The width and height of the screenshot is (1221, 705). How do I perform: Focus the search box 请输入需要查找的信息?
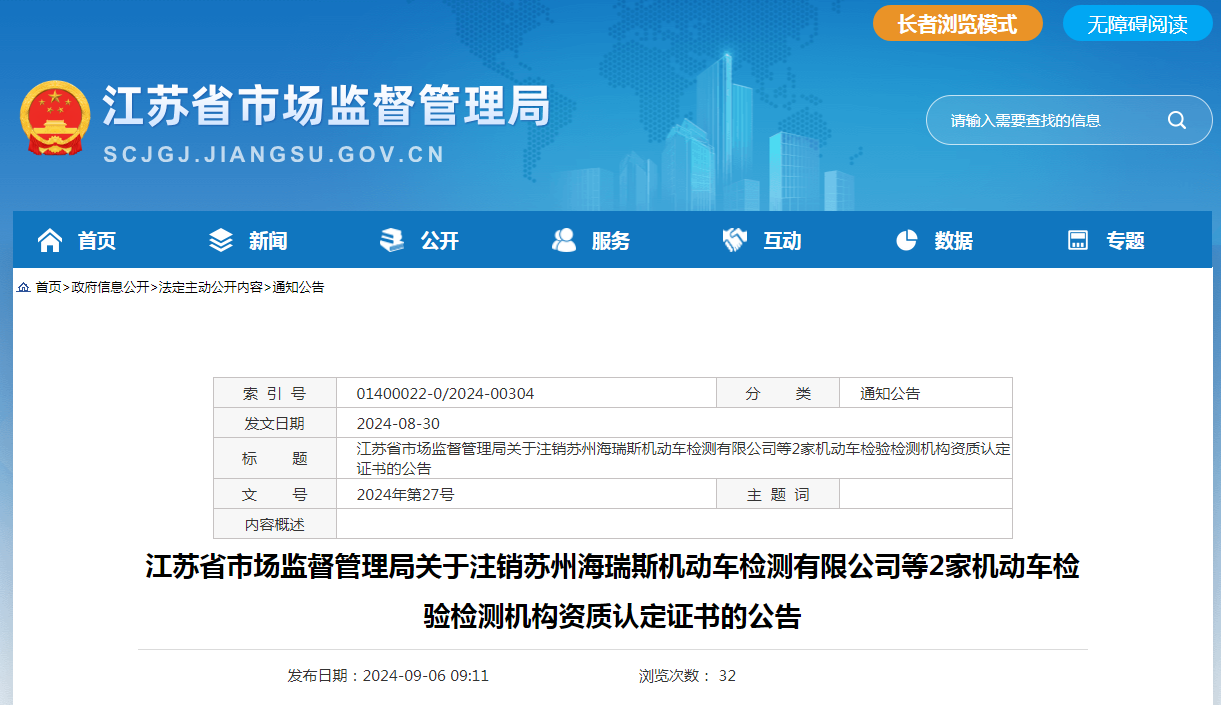coord(1040,121)
